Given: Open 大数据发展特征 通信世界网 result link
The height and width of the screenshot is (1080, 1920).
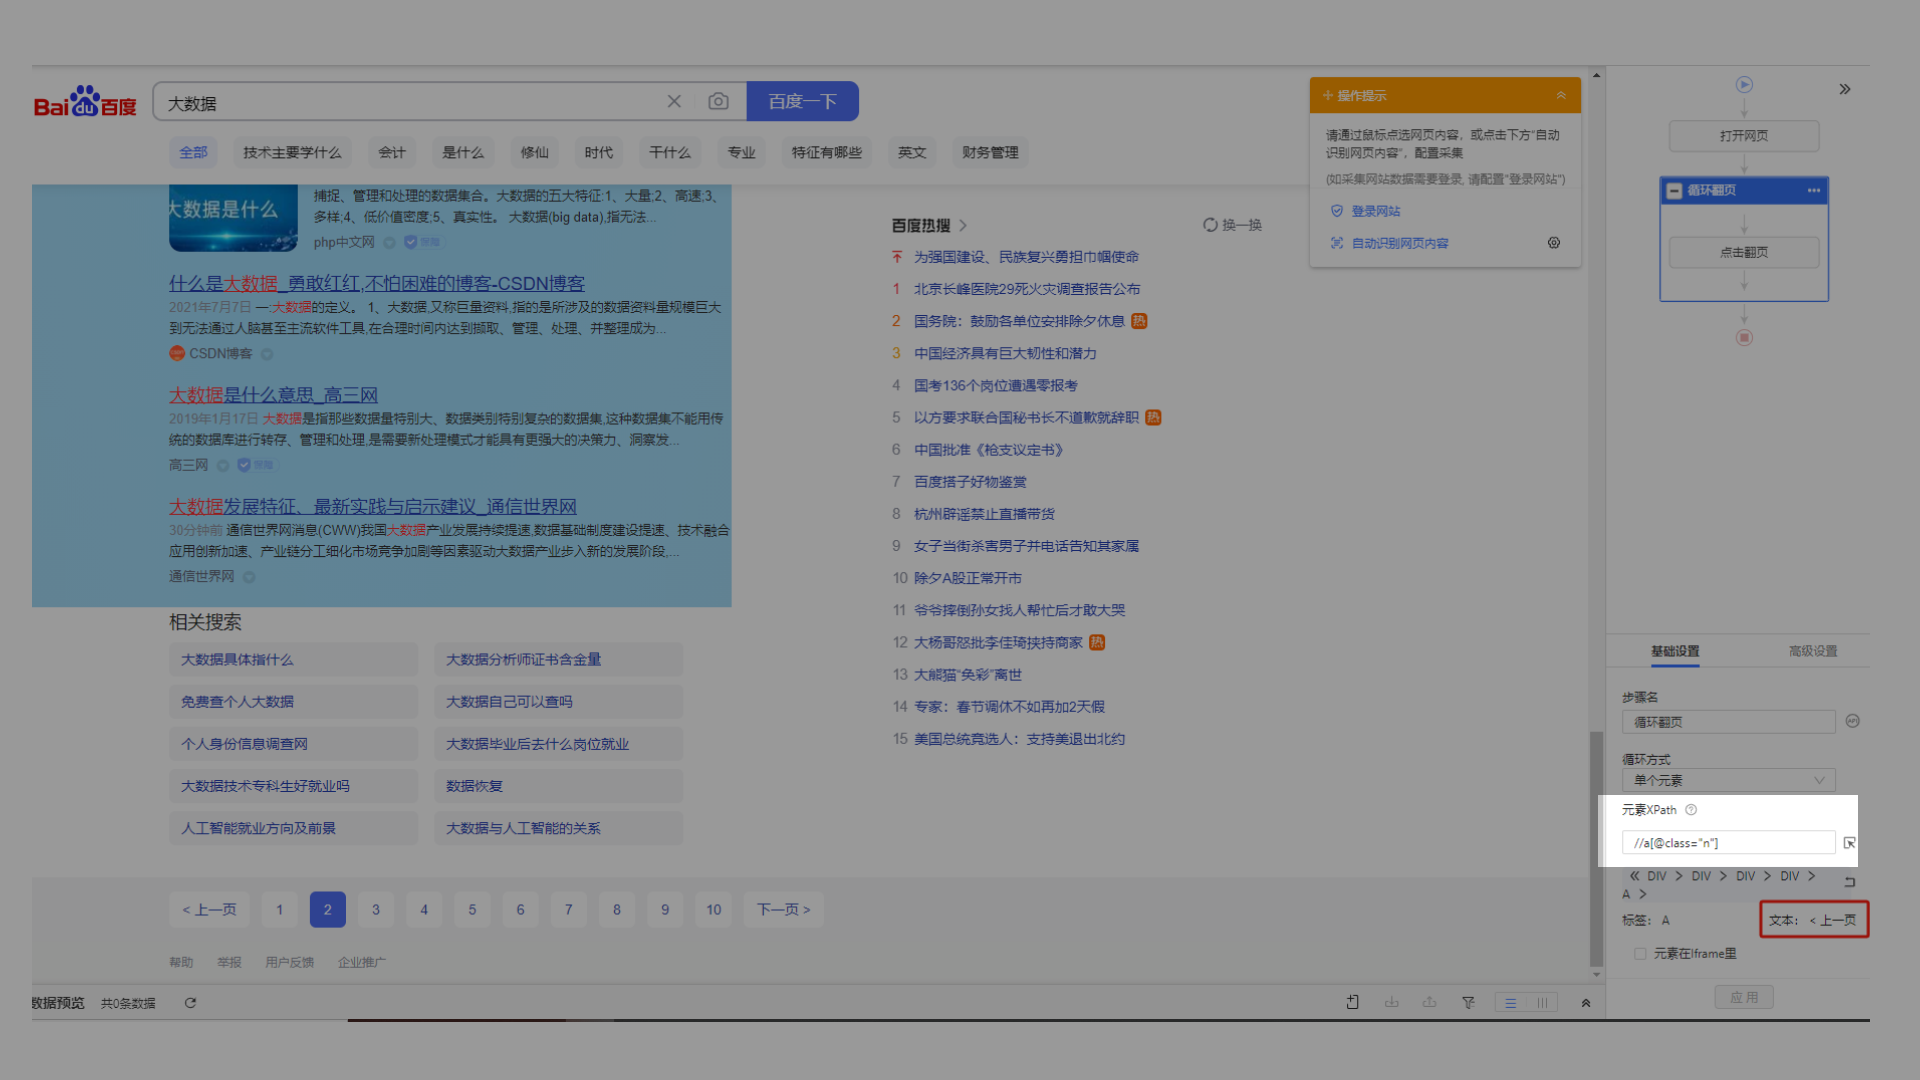Looking at the screenshot, I should point(372,507).
